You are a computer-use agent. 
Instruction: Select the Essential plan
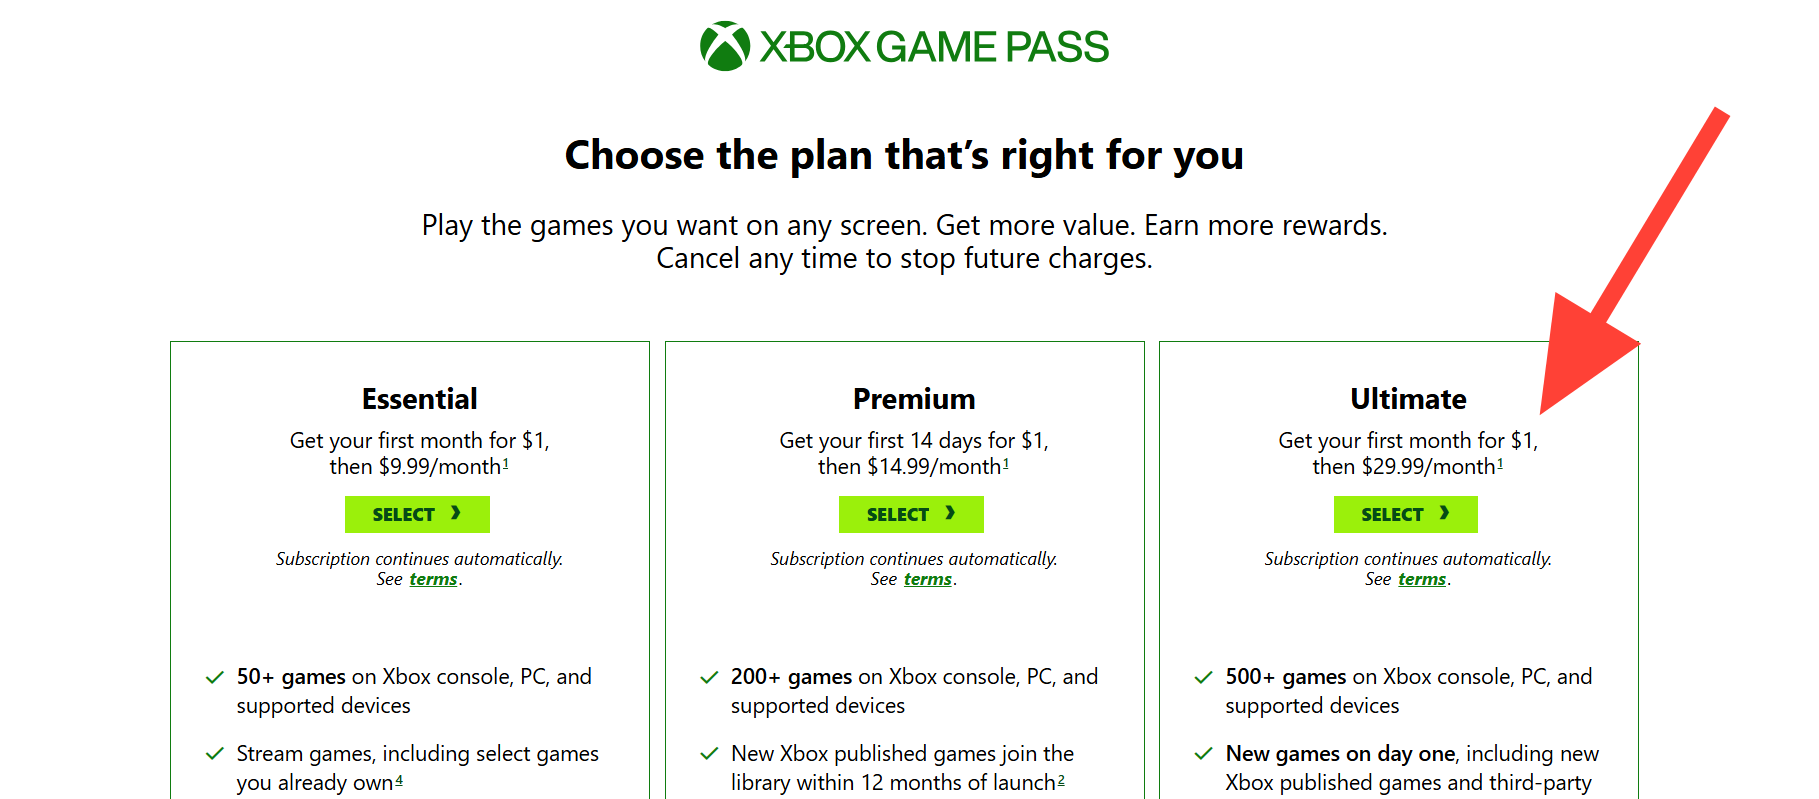point(417,514)
